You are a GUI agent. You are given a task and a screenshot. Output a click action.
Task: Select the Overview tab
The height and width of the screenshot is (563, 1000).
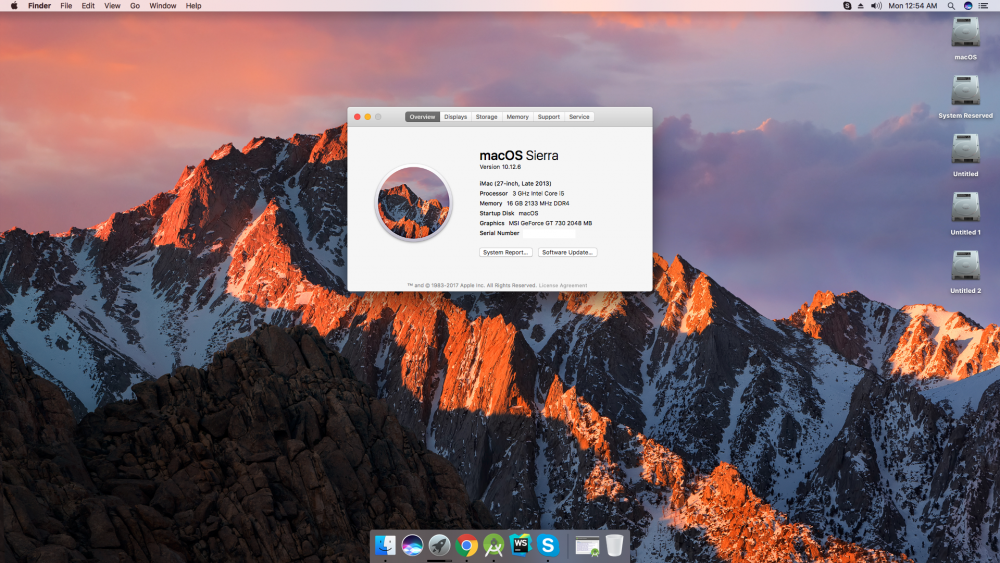(x=422, y=117)
